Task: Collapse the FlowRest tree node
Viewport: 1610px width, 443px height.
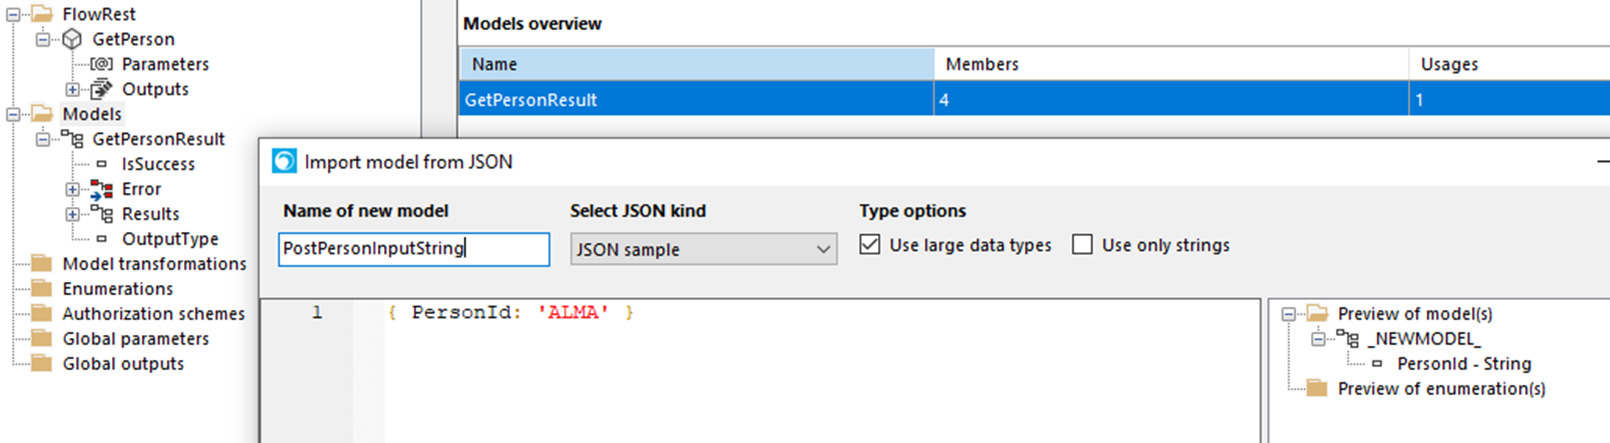Action: tap(13, 14)
